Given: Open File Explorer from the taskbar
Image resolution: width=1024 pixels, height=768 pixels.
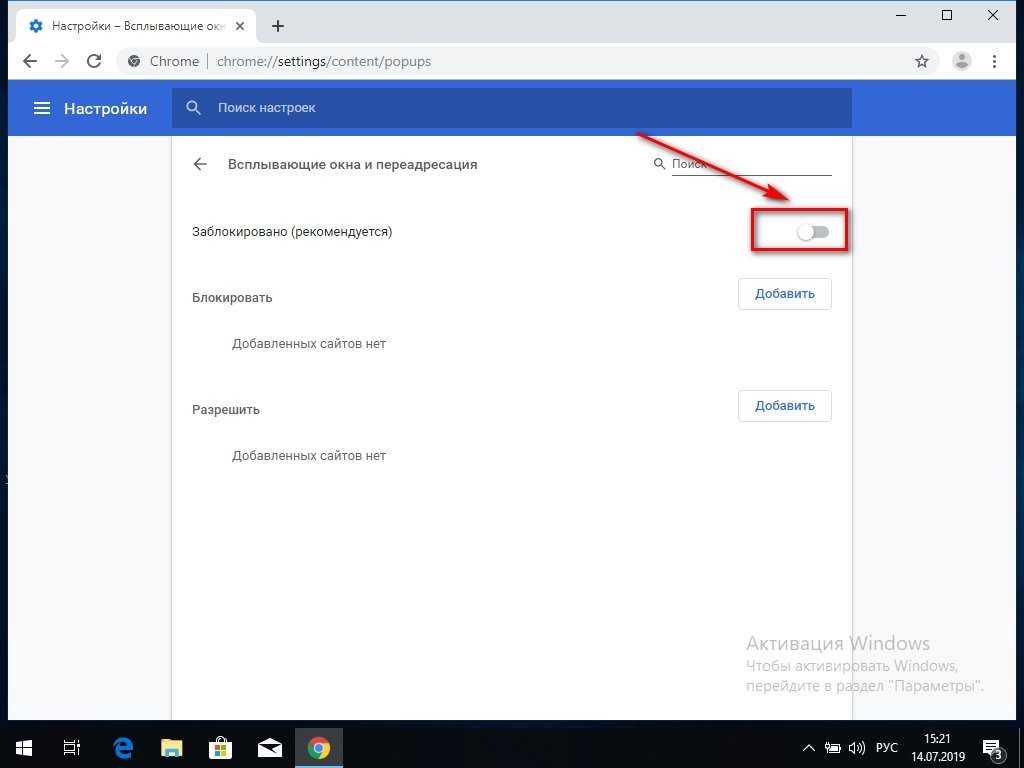Looking at the screenshot, I should point(171,748).
